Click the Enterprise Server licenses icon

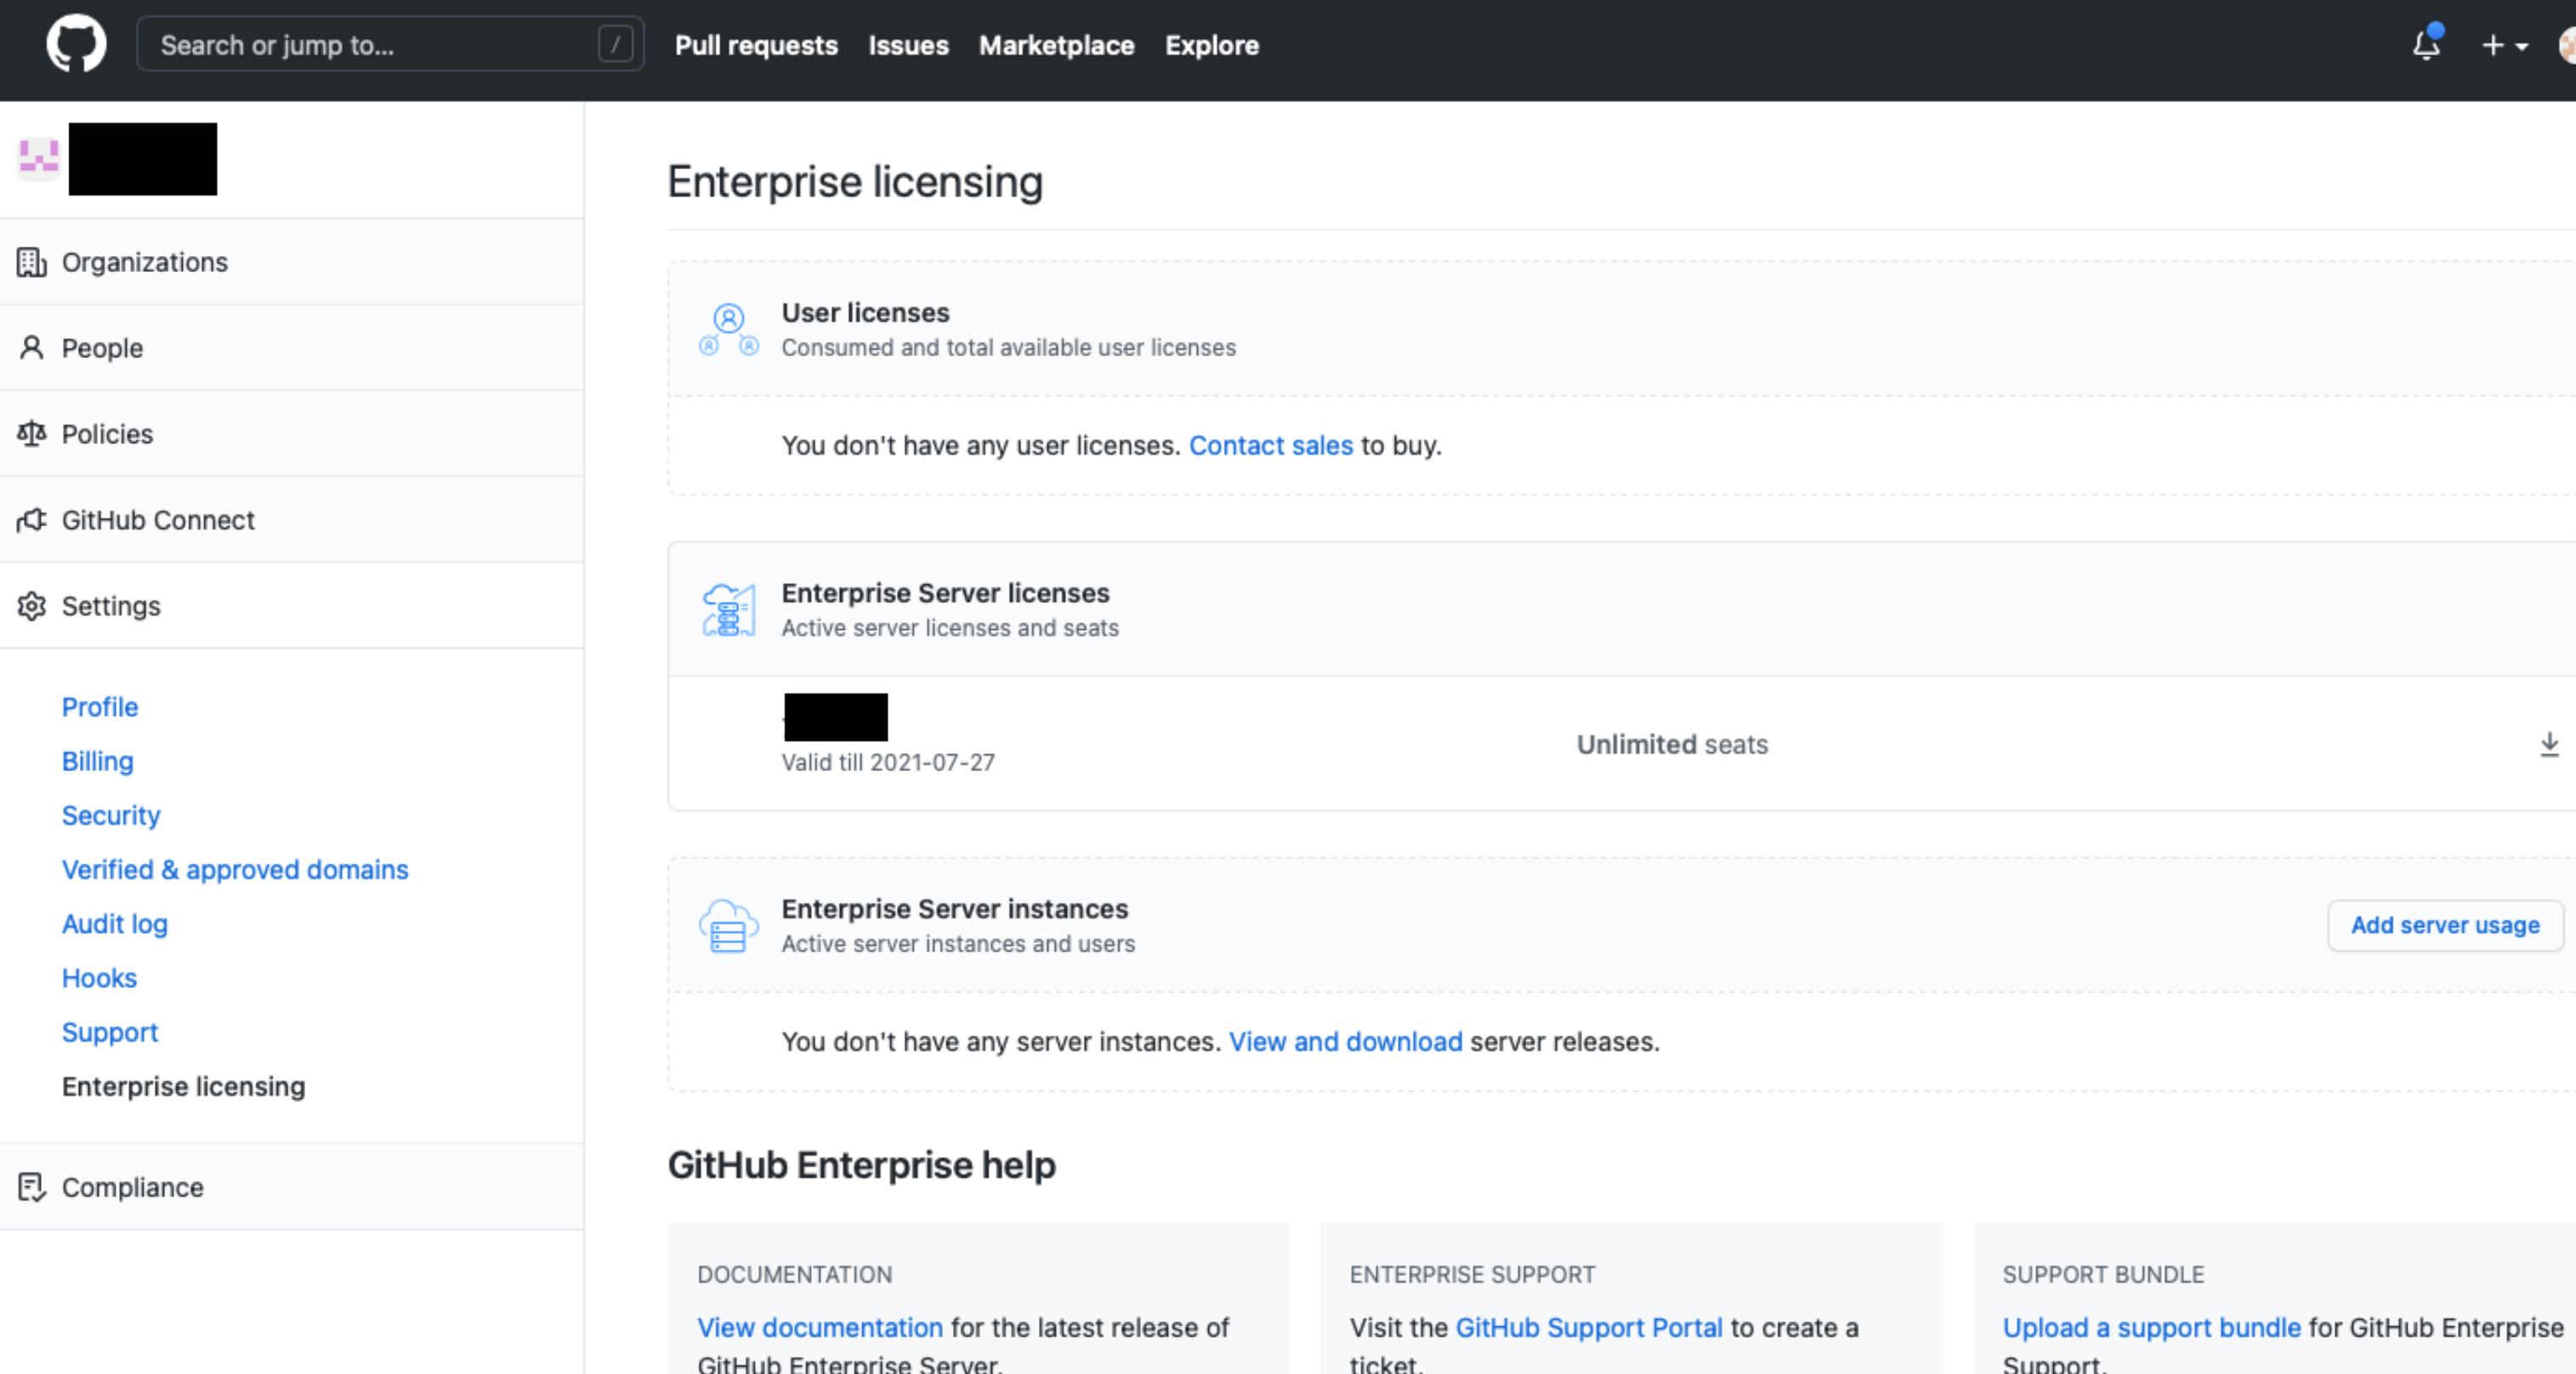728,610
